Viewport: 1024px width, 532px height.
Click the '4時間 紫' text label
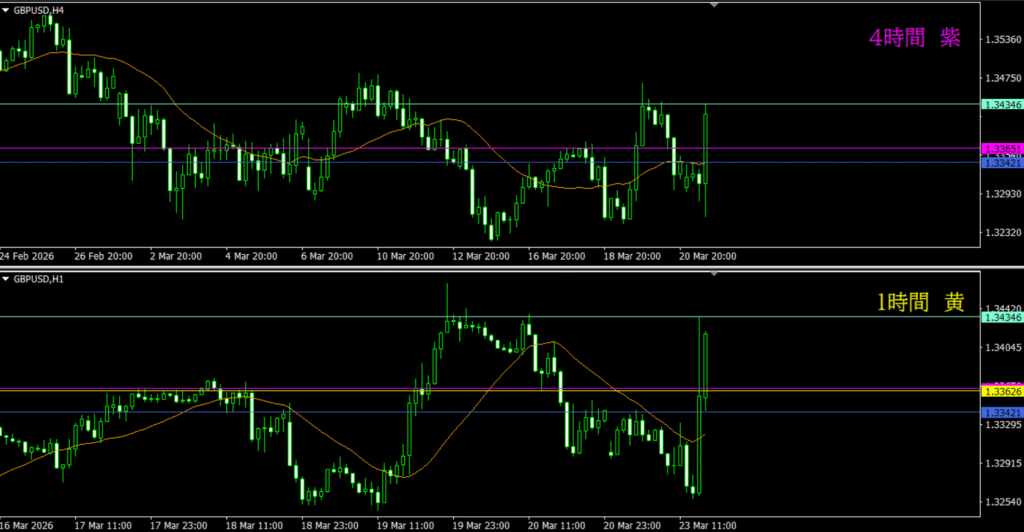tap(915, 38)
